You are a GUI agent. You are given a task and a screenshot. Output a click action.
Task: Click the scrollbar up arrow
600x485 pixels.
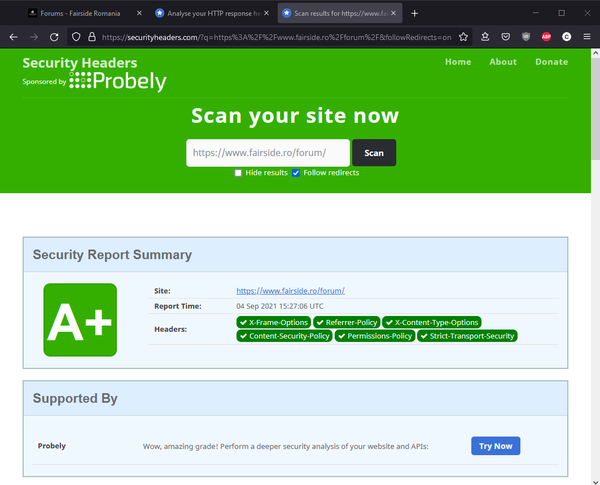[595, 53]
